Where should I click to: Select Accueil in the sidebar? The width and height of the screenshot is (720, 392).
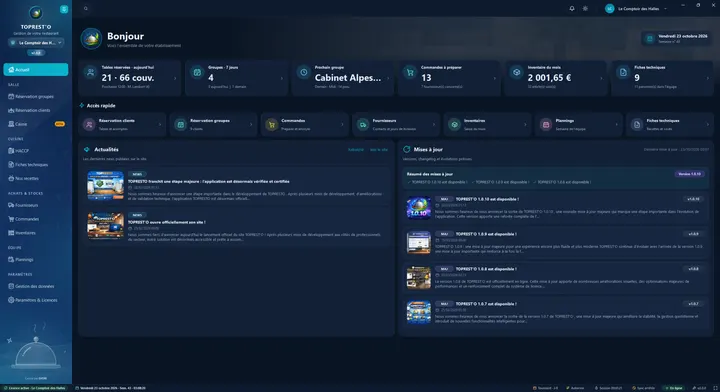pos(36,70)
